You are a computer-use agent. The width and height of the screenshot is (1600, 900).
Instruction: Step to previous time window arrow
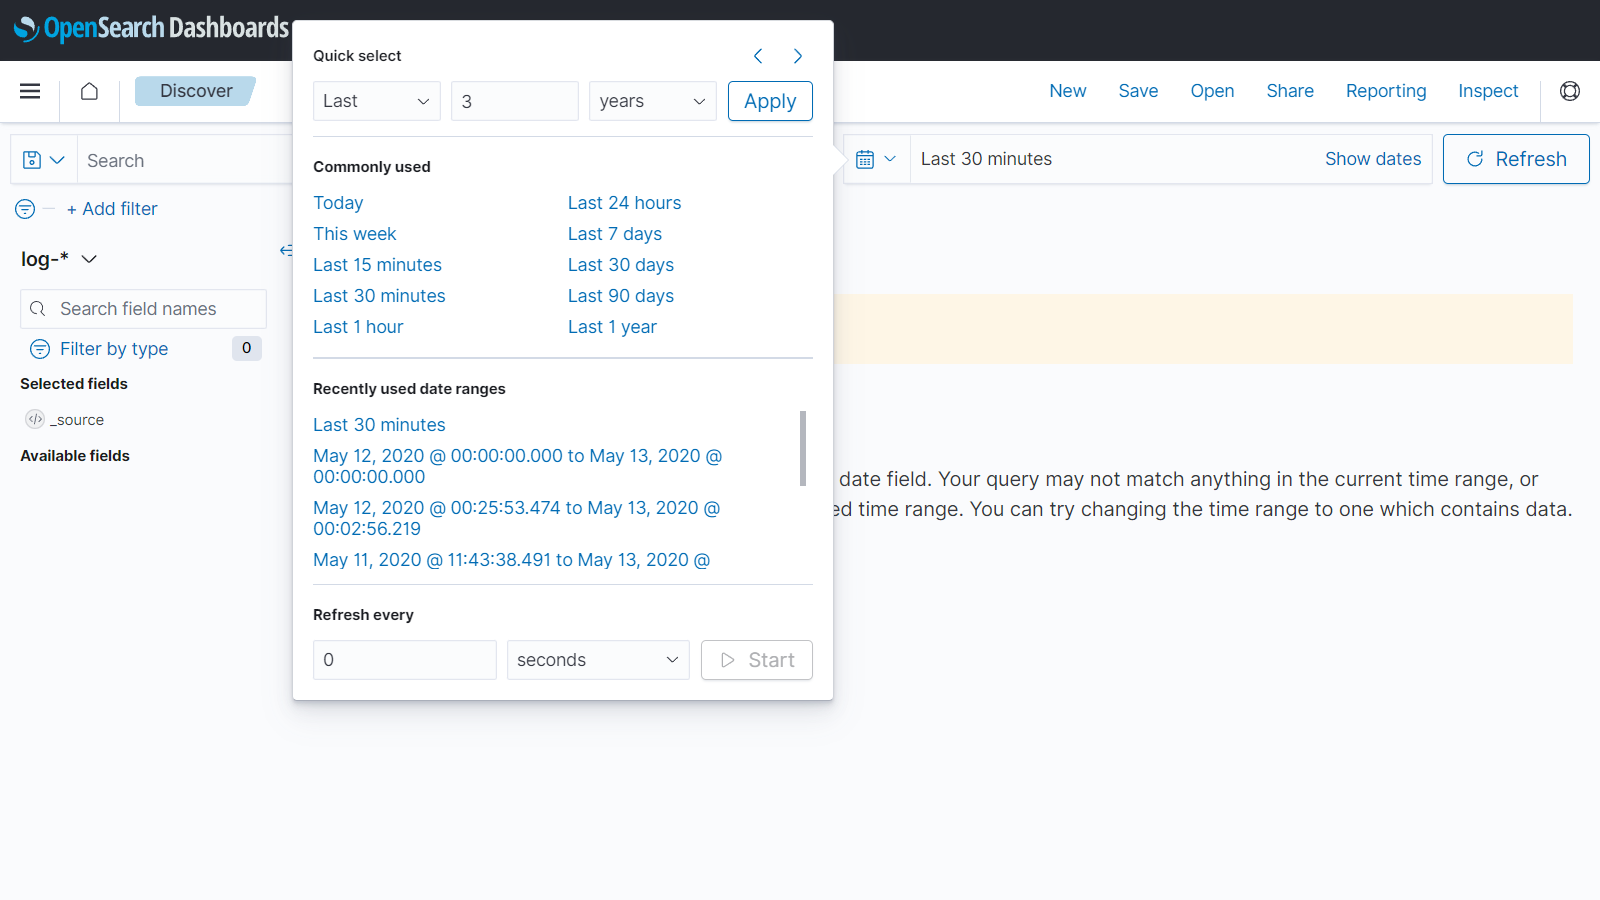758,56
